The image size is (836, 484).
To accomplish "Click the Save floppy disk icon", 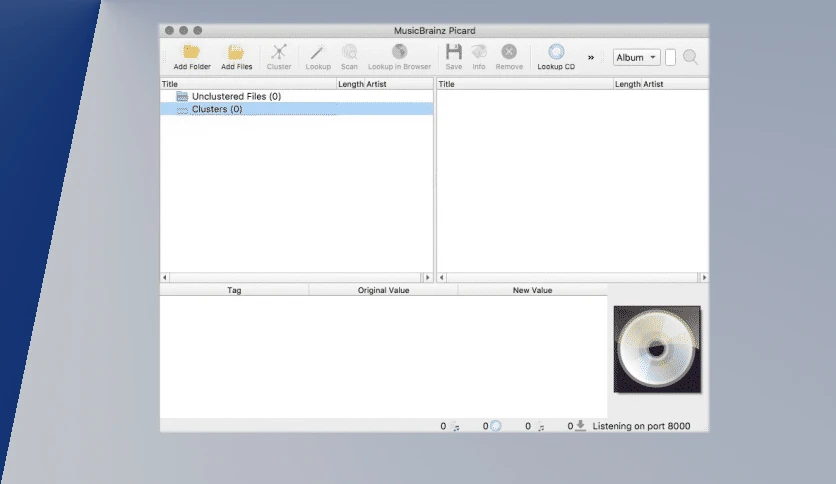I will (x=454, y=52).
